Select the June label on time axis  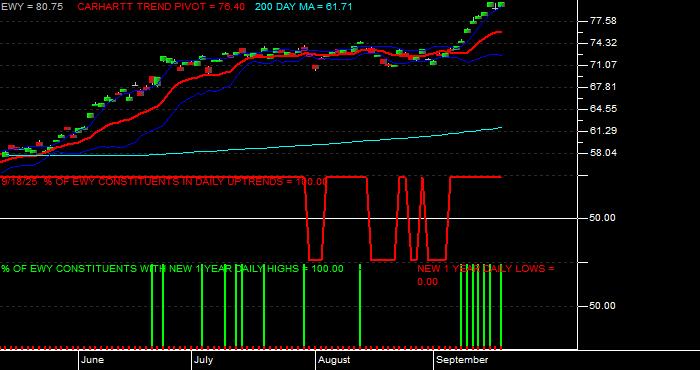[x=92, y=360]
